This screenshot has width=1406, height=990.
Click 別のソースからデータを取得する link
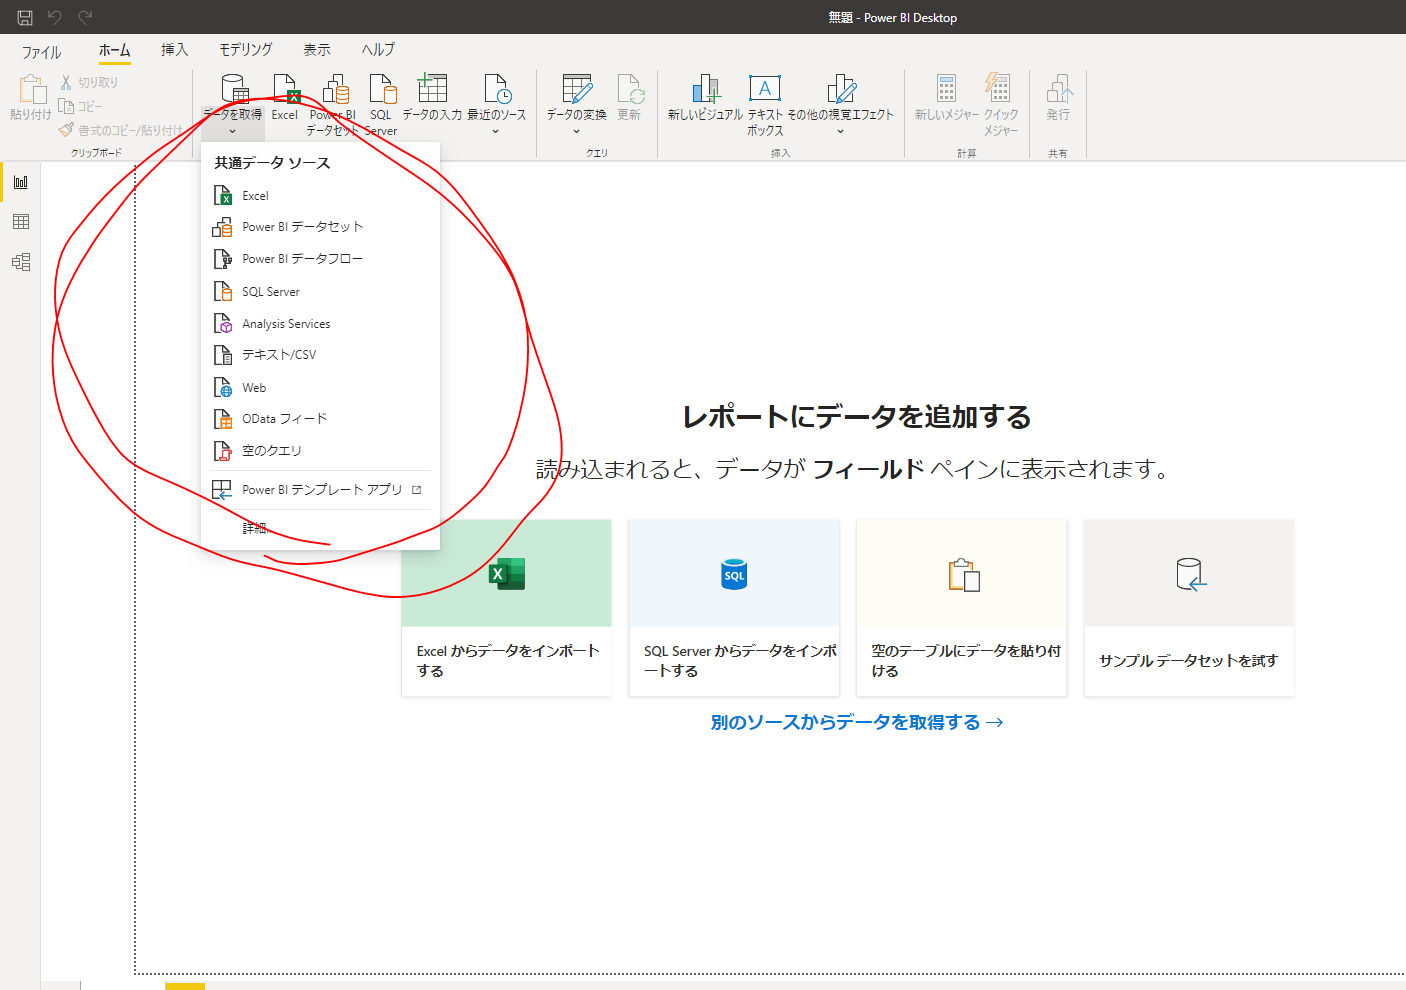coord(857,722)
